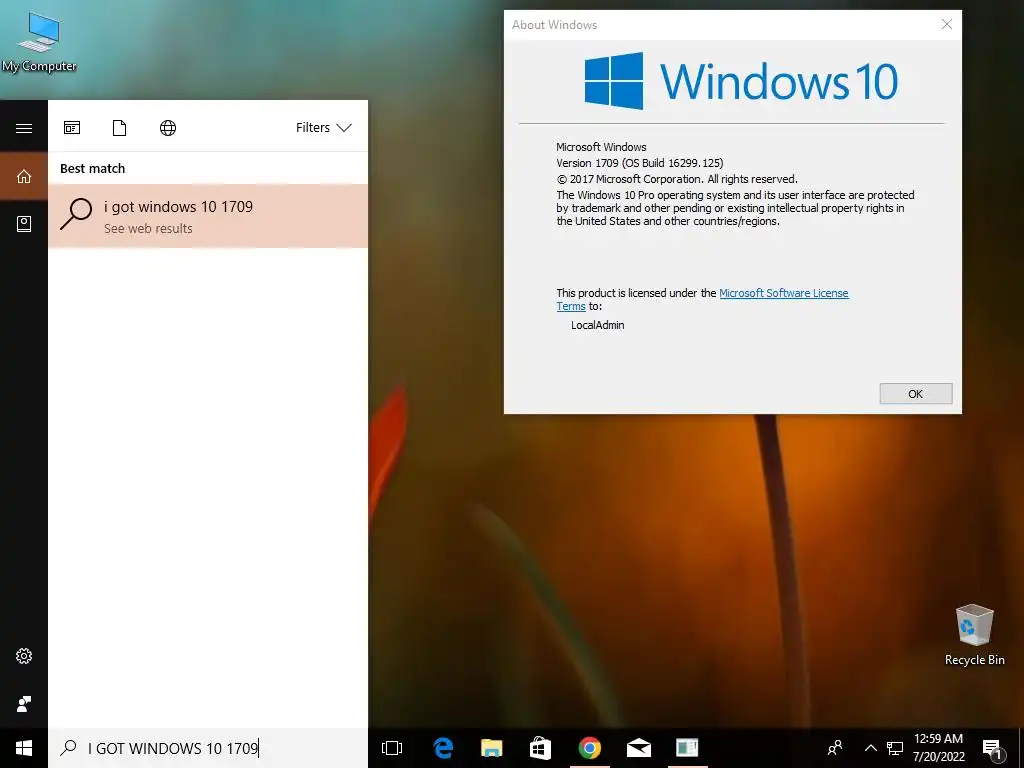Open the settings gear in search sidebar
Screen dimensions: 1024x768
tap(24, 656)
